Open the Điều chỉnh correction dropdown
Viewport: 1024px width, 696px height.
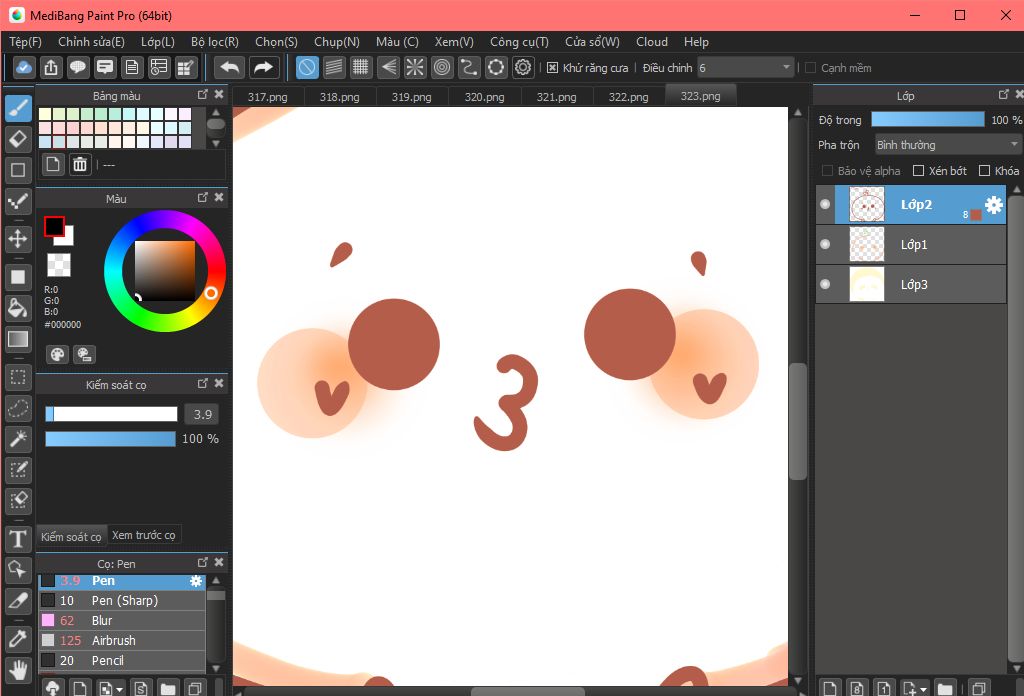(745, 68)
